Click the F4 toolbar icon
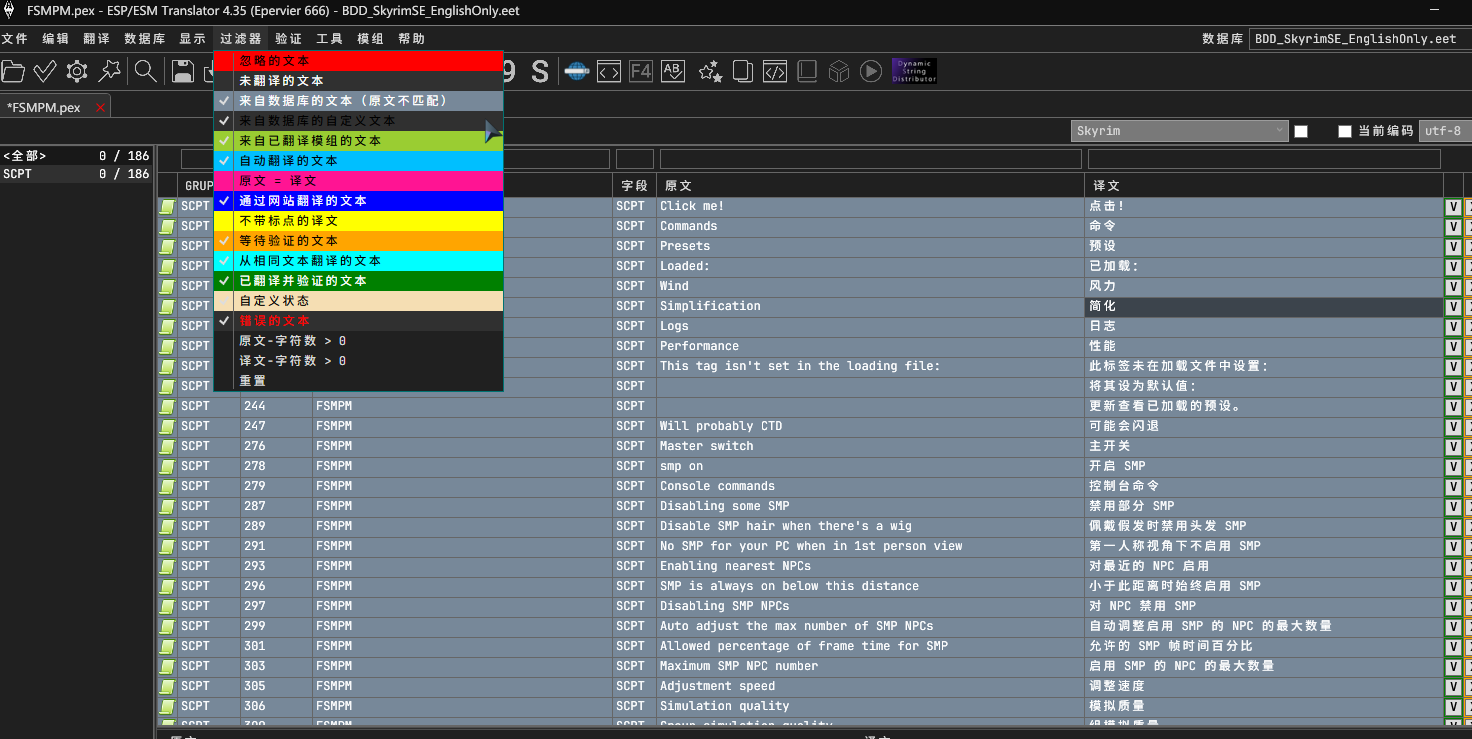Screen dimensions: 1472x739 pos(641,71)
